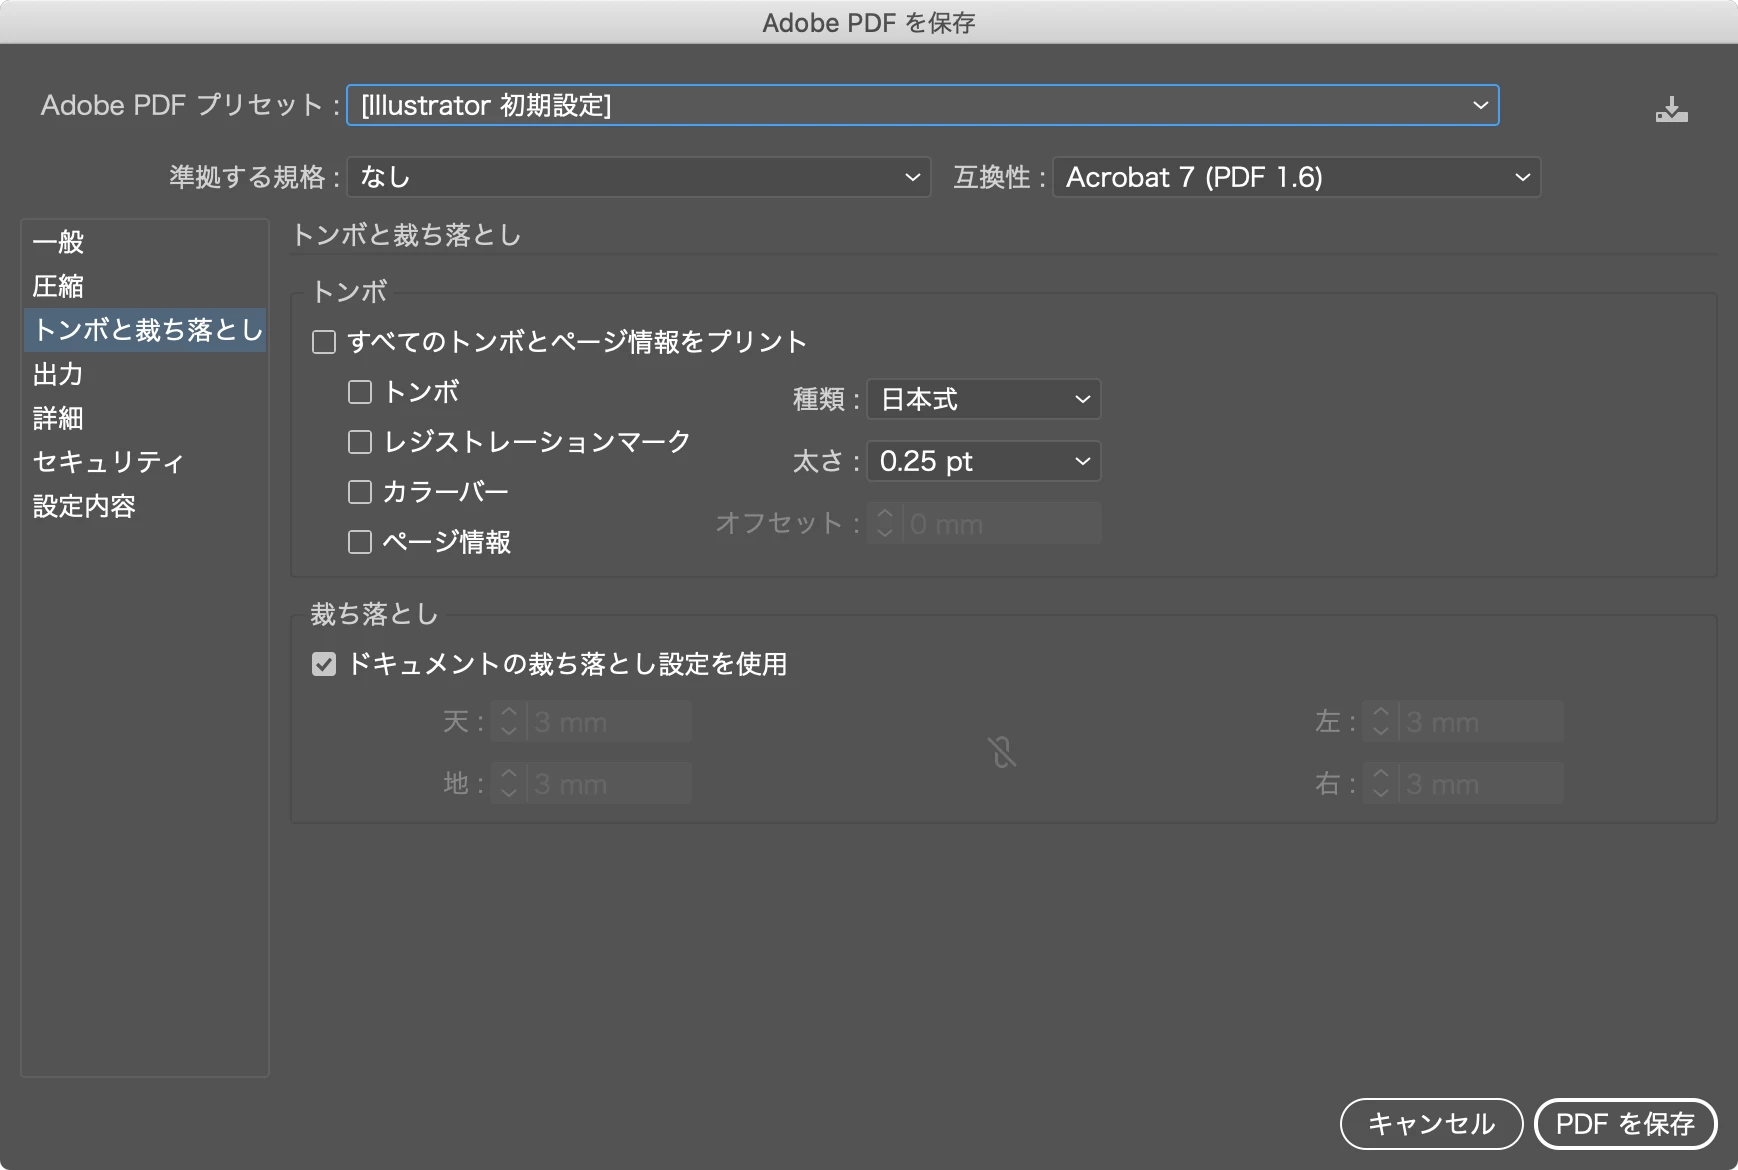Image resolution: width=1738 pixels, height=1170 pixels.
Task: Click the 左 bleed 3 mm field
Action: point(1480,721)
